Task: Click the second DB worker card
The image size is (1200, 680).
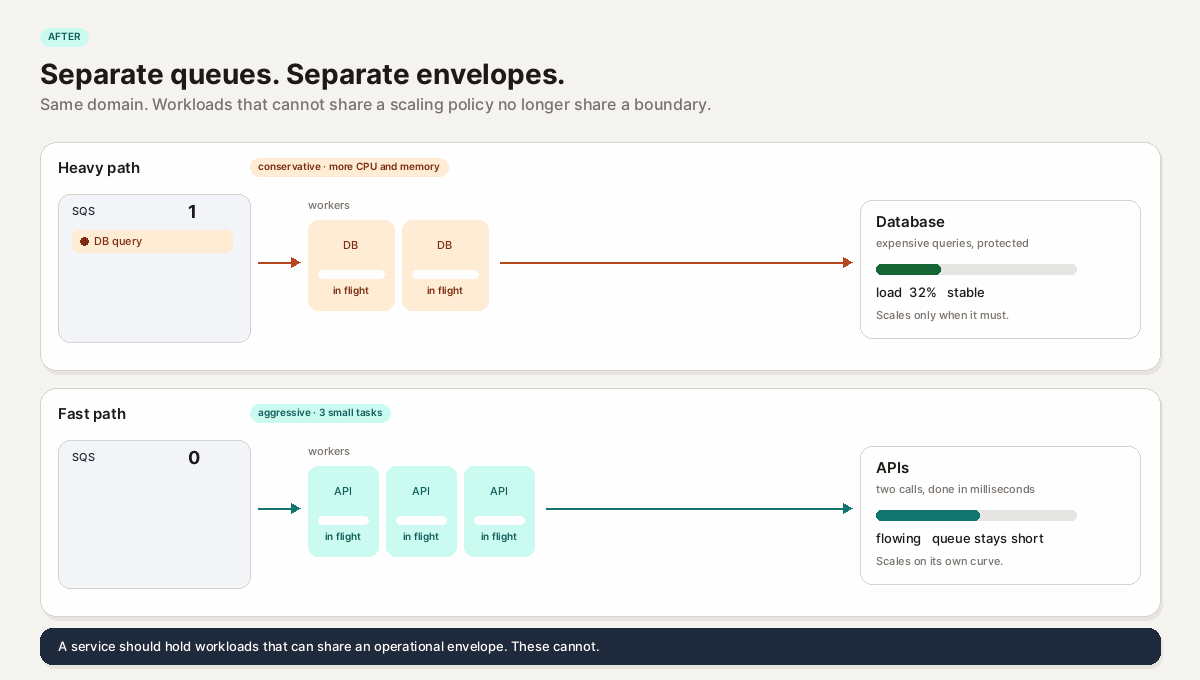Action: (x=445, y=265)
